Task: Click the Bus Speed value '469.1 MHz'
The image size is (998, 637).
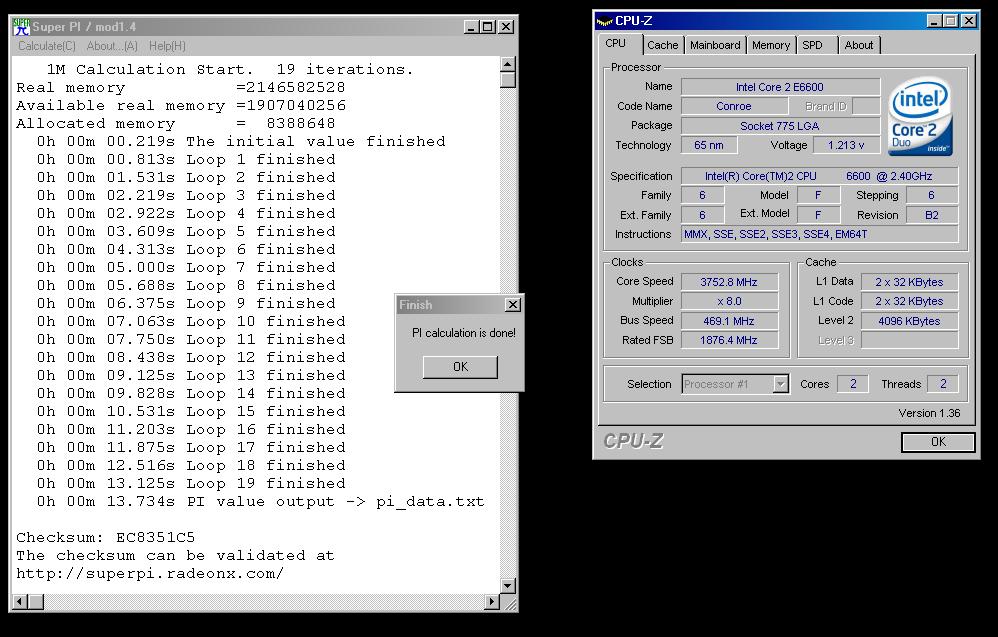Action: click(x=729, y=321)
